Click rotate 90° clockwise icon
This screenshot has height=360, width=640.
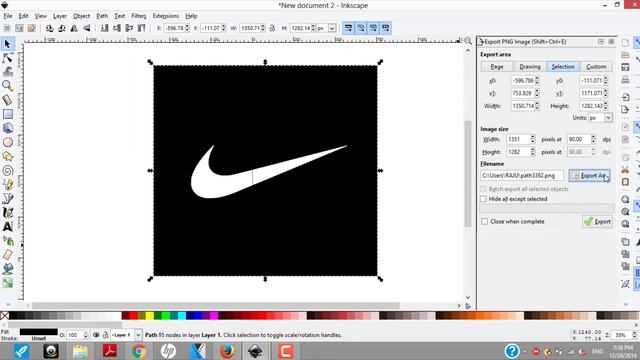[62, 28]
